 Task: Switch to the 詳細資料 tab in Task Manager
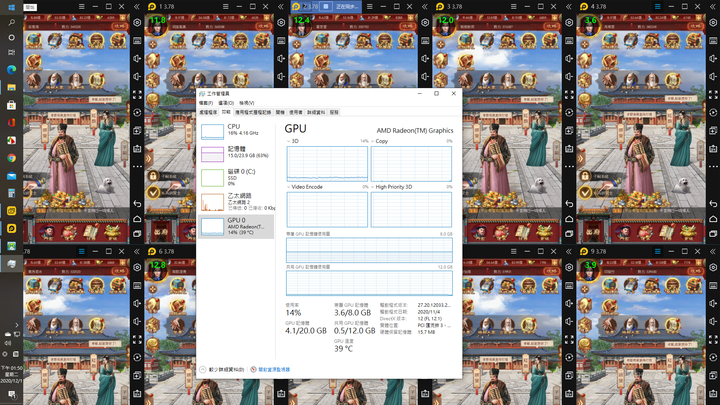tap(316, 112)
